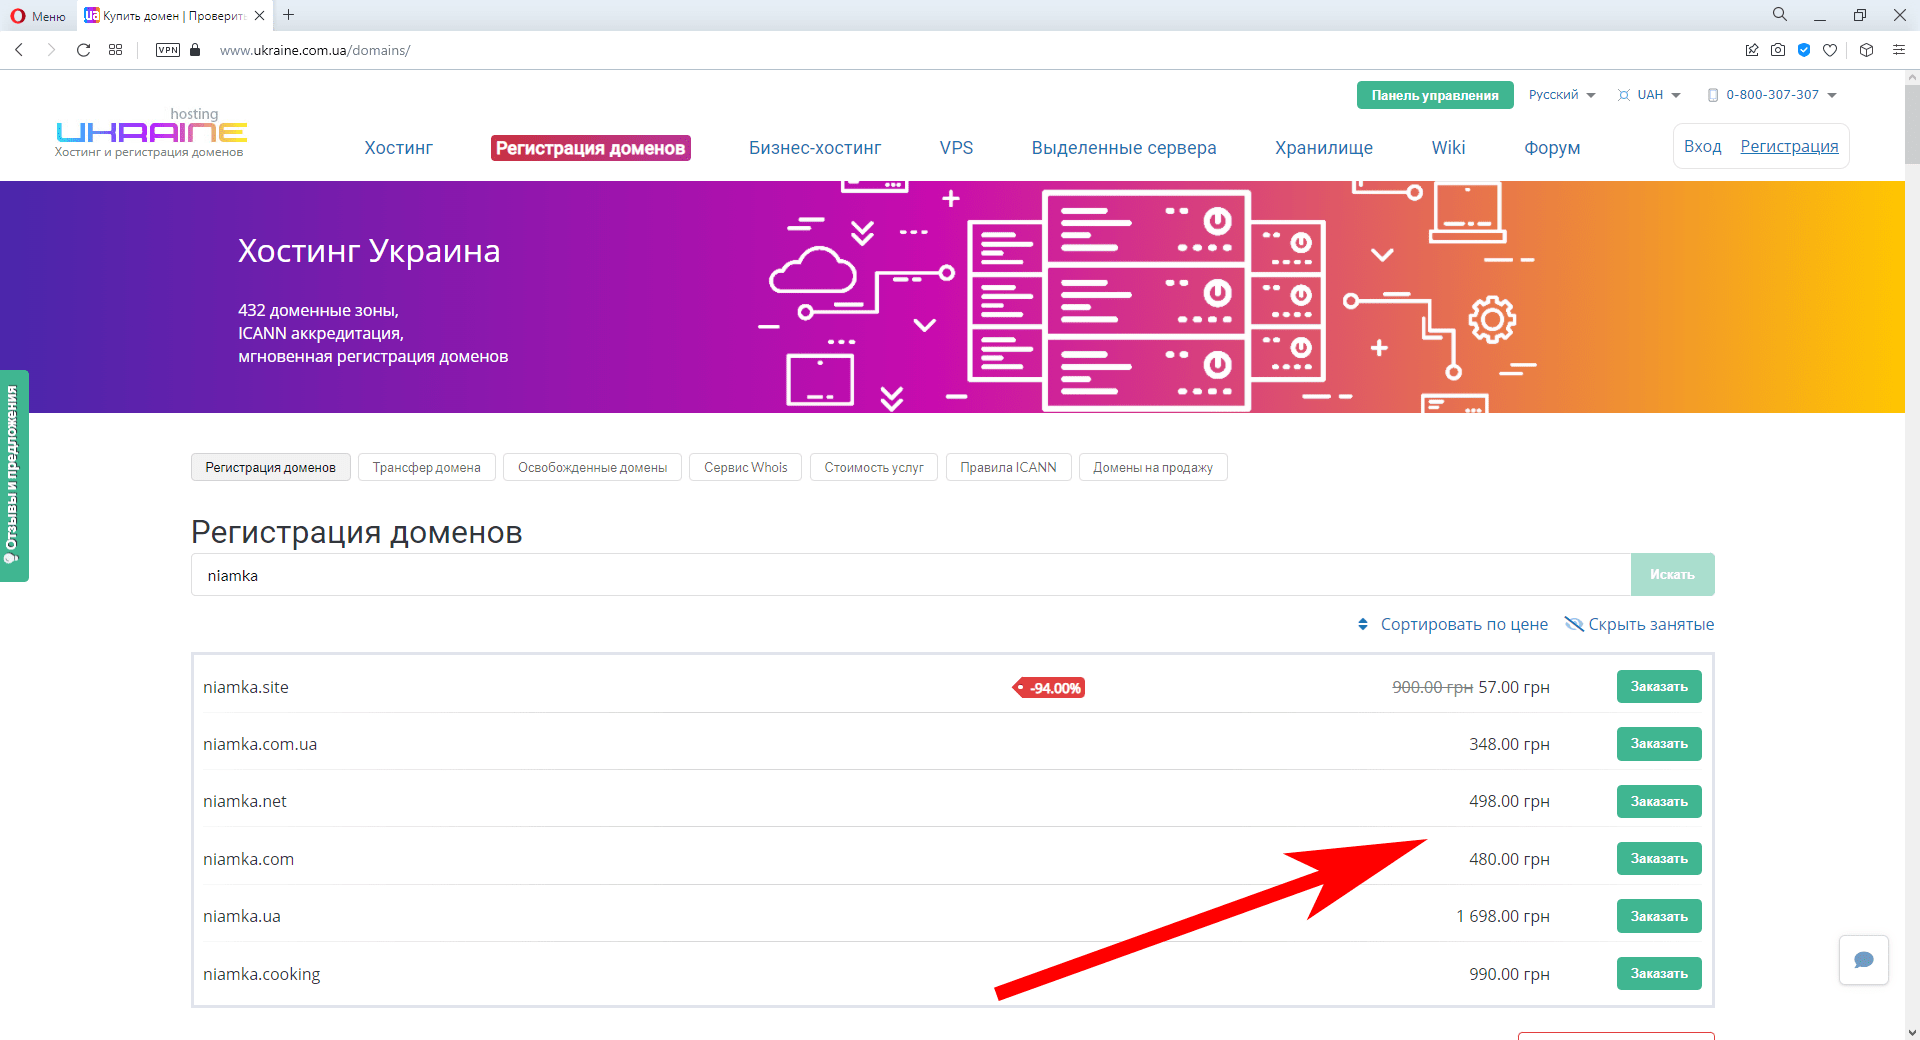
Task: Open the snapshot camera icon
Action: click(1778, 50)
